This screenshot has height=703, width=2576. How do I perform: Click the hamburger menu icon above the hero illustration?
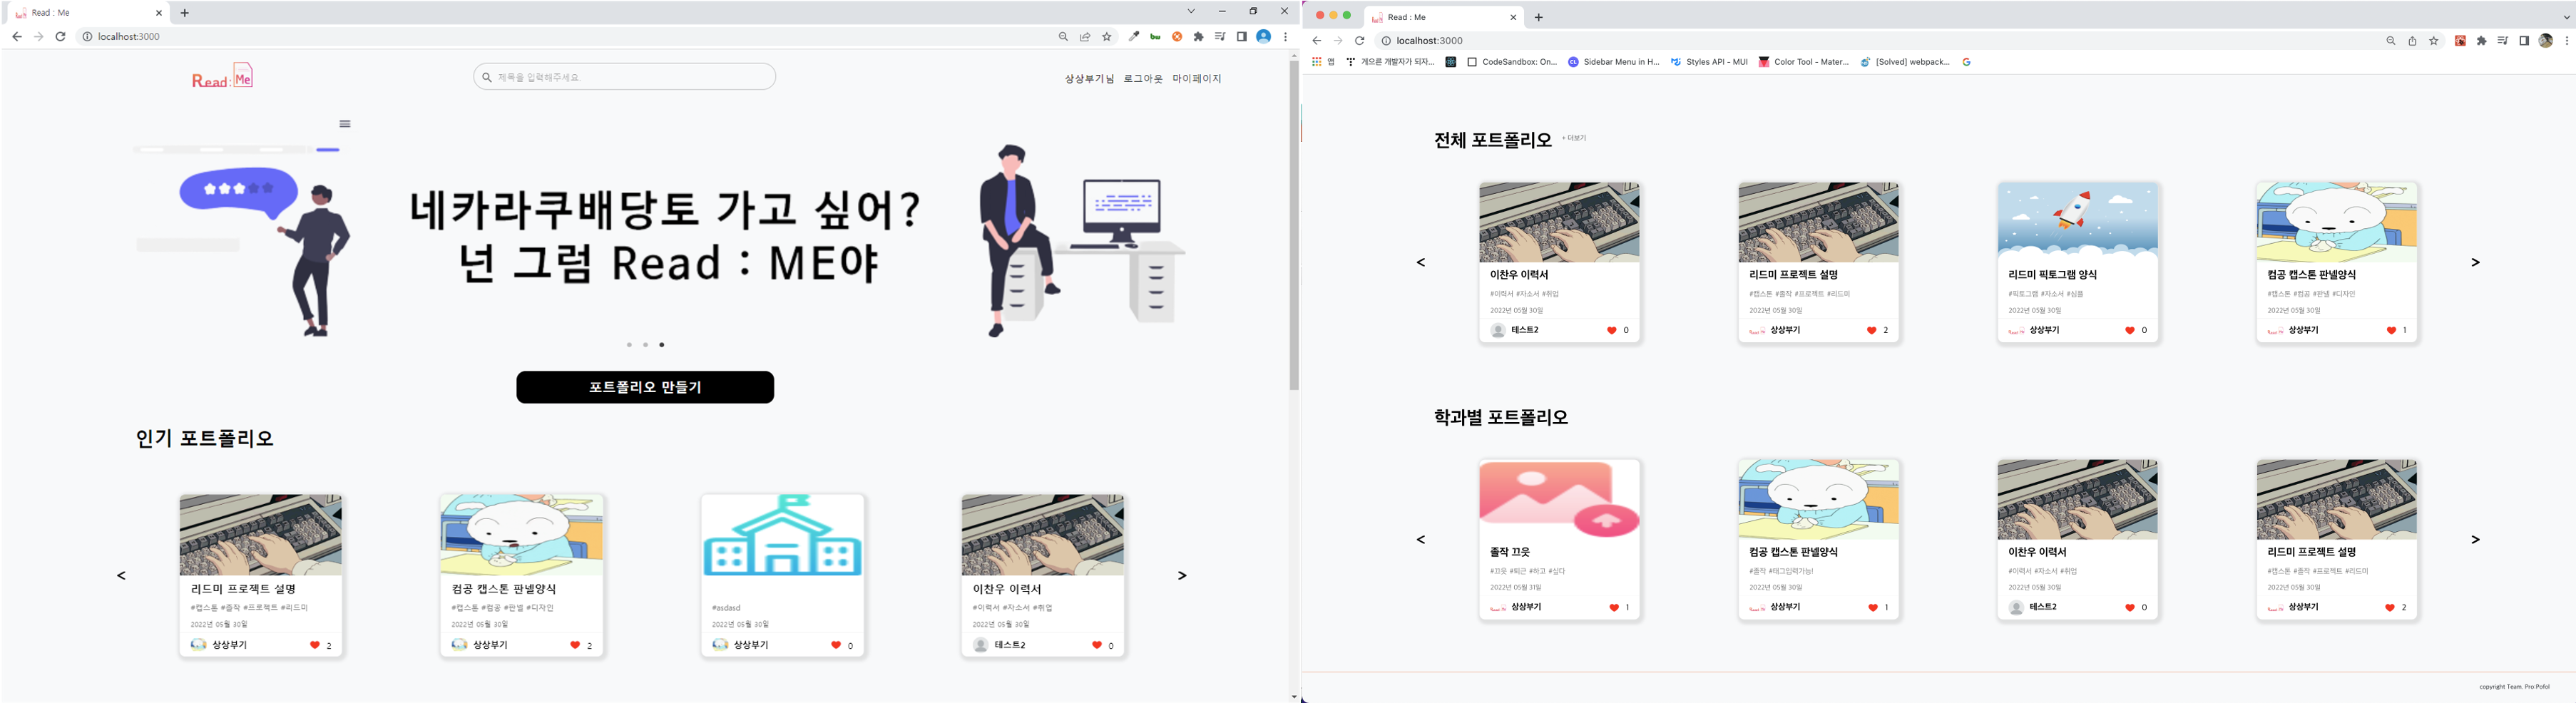(345, 123)
